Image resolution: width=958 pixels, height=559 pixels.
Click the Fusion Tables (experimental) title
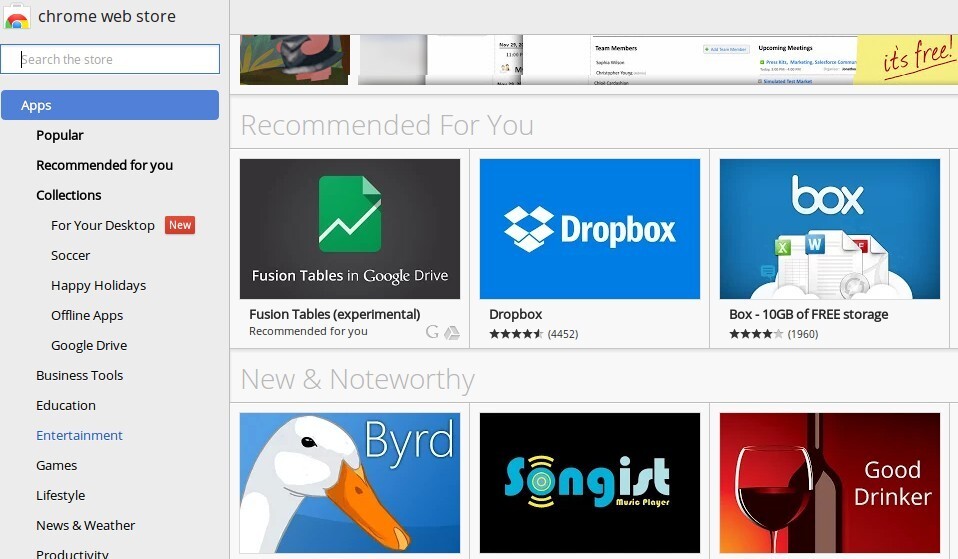[x=335, y=314]
